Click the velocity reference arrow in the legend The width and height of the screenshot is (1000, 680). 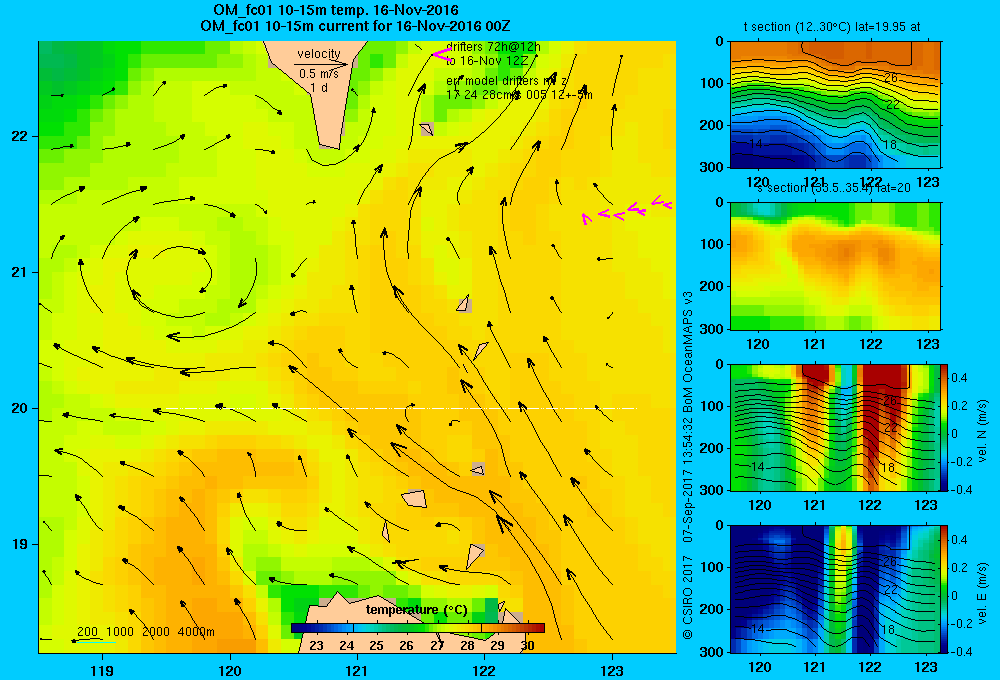click(321, 64)
